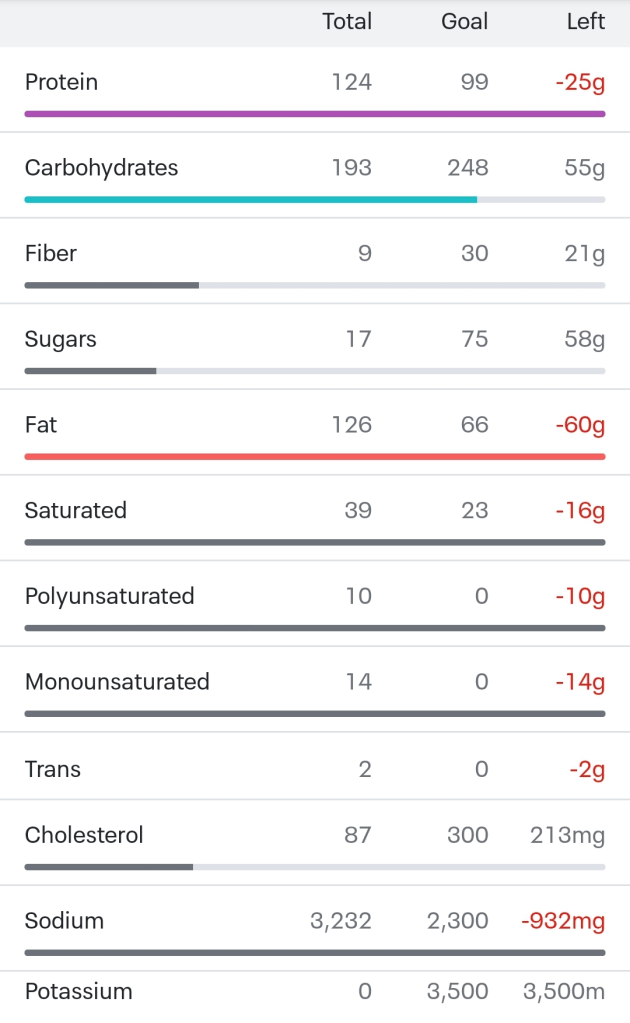Click the purple Protein progress bar
This screenshot has height=1023, width=630.
click(314, 114)
